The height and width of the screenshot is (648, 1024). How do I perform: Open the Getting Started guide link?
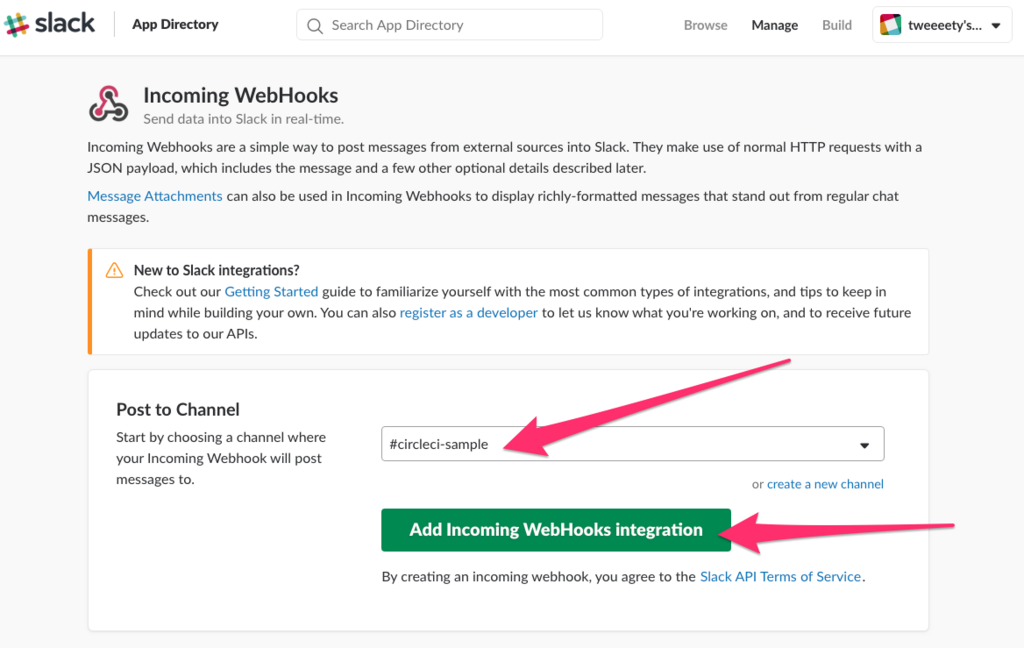(x=271, y=292)
